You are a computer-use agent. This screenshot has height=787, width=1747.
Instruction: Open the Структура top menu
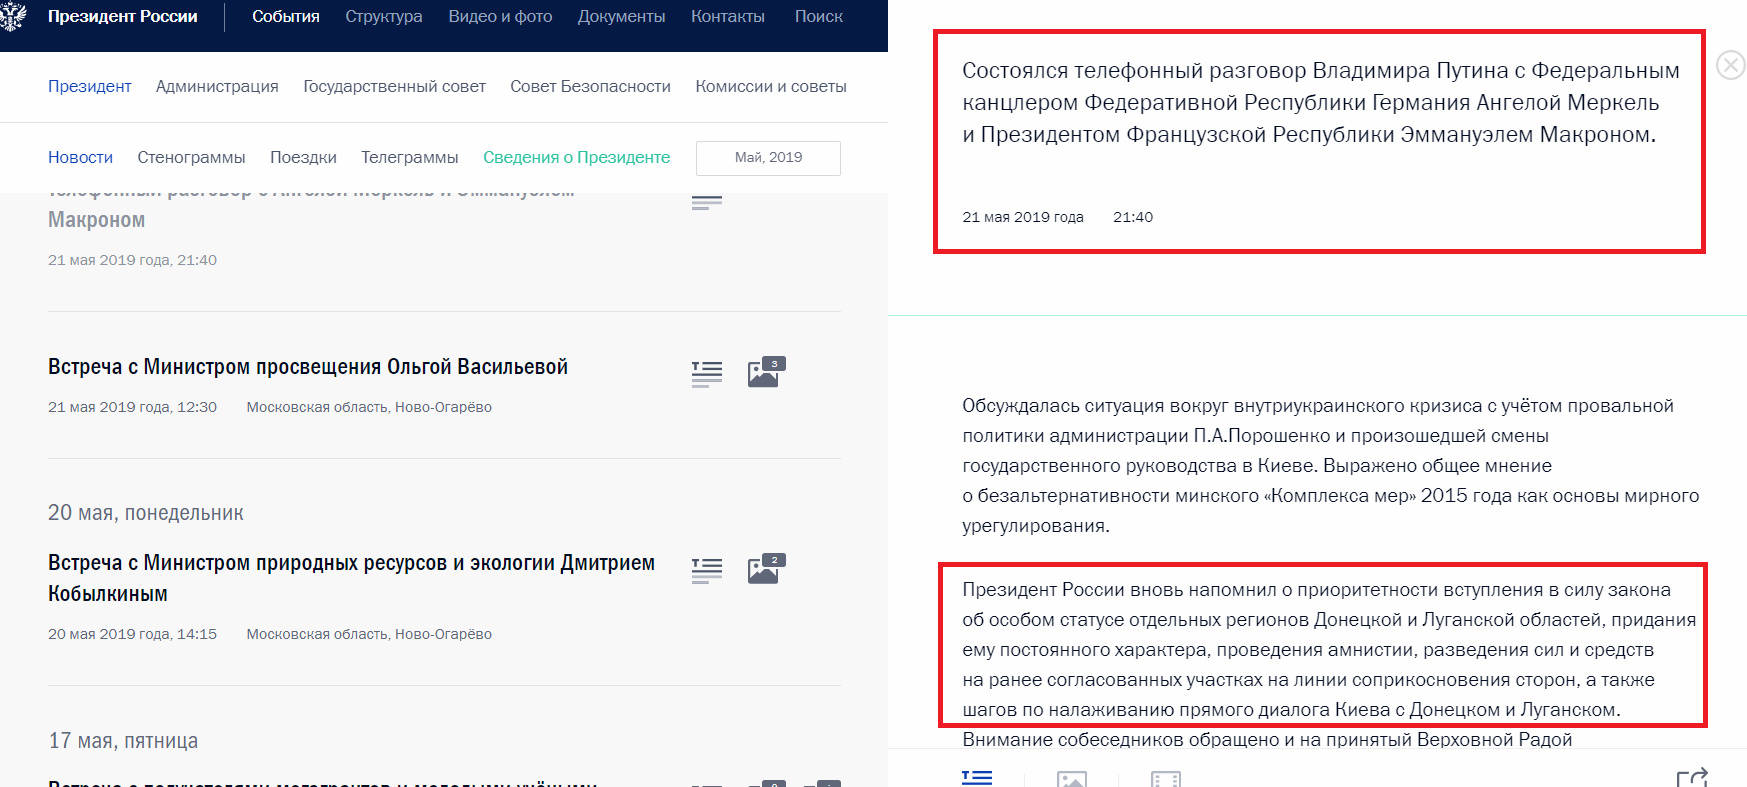[384, 17]
